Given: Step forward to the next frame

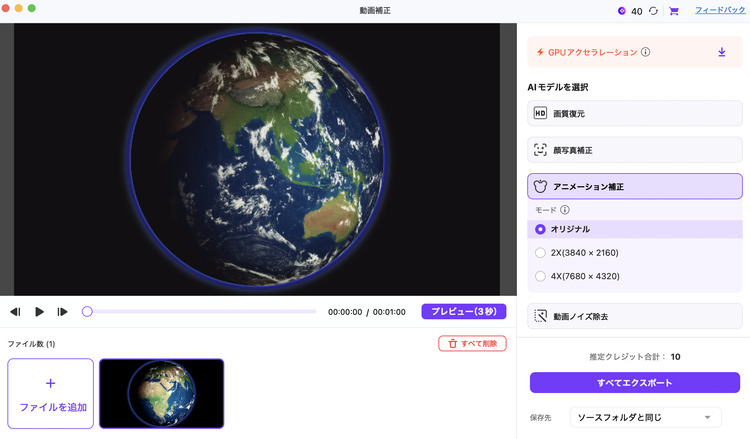Looking at the screenshot, I should (62, 312).
